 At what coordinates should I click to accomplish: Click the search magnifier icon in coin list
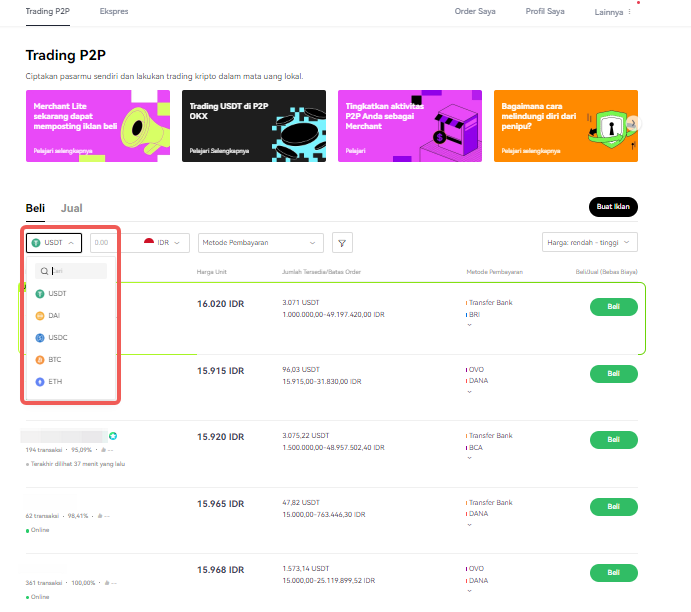point(44,271)
